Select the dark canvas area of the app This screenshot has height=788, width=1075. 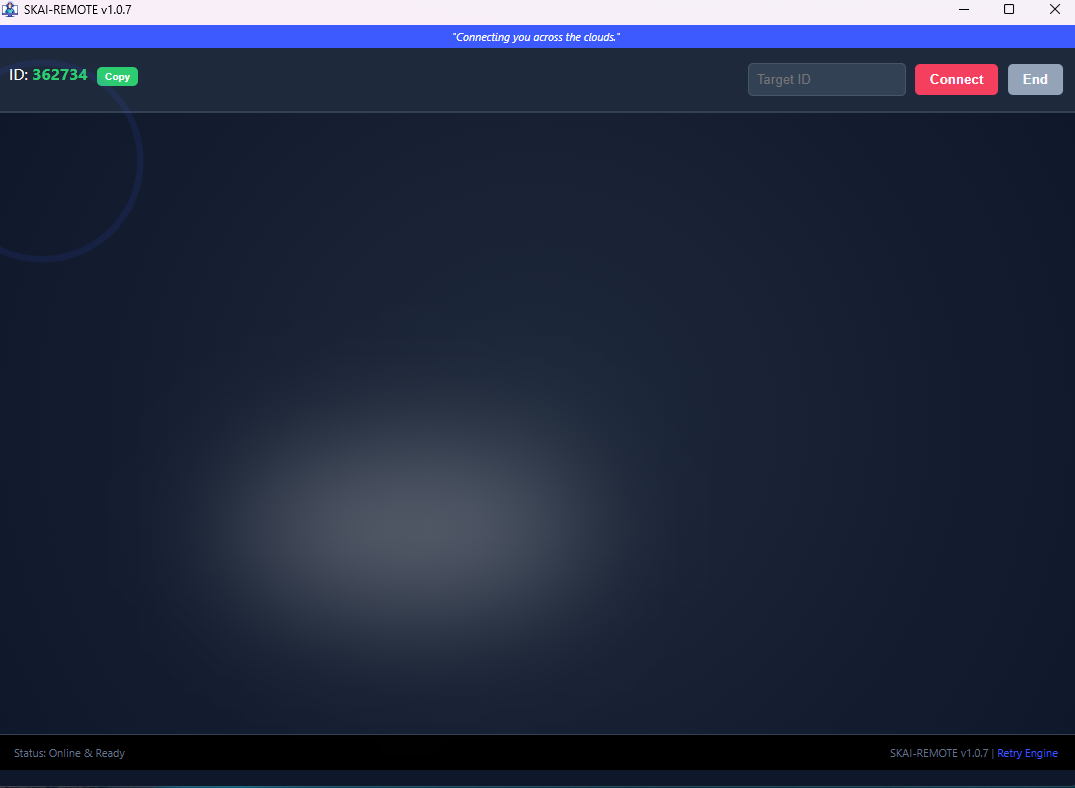(x=537, y=420)
